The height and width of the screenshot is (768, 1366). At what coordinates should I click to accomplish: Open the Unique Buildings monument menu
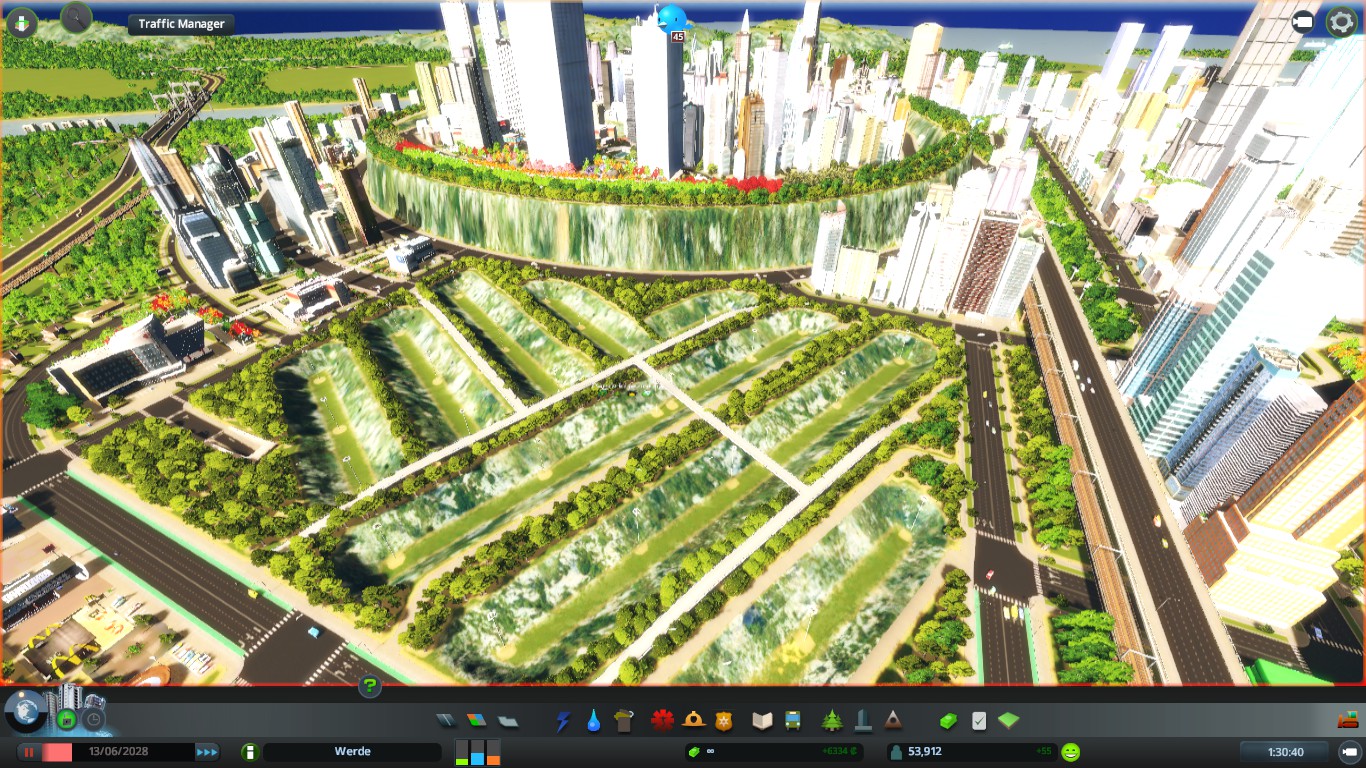(x=862, y=720)
